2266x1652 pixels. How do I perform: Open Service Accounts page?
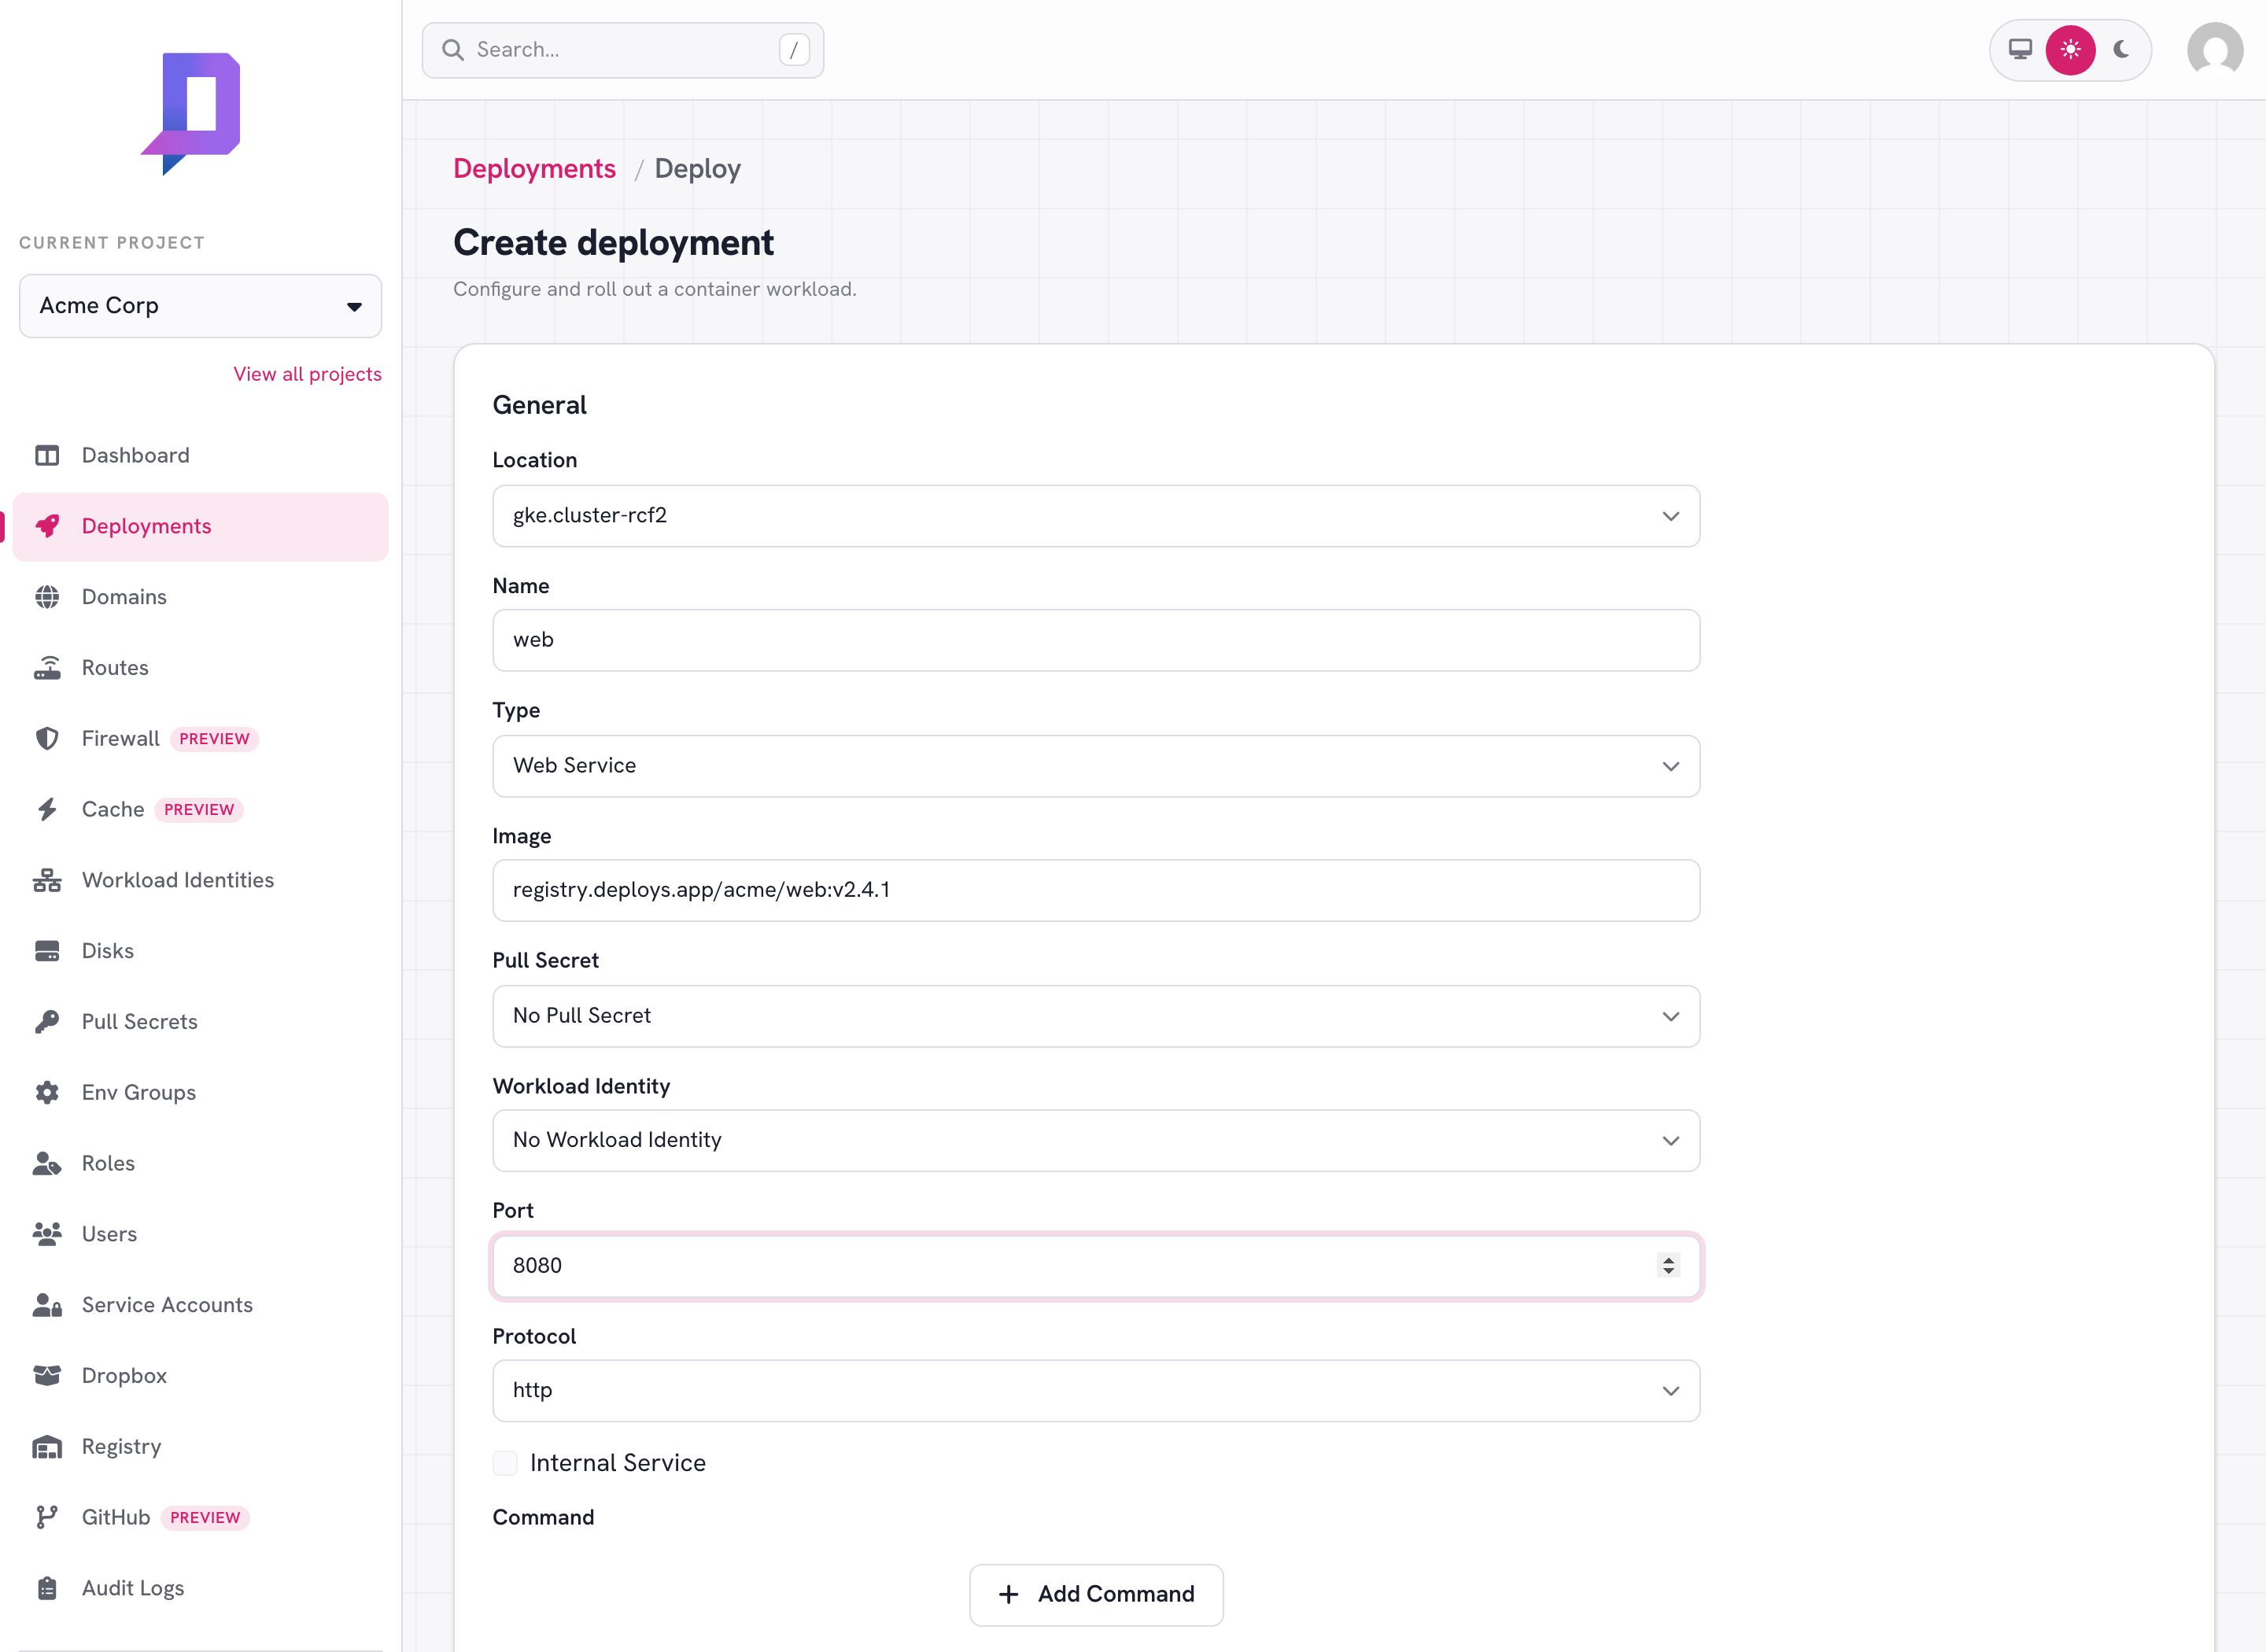click(x=200, y=1305)
